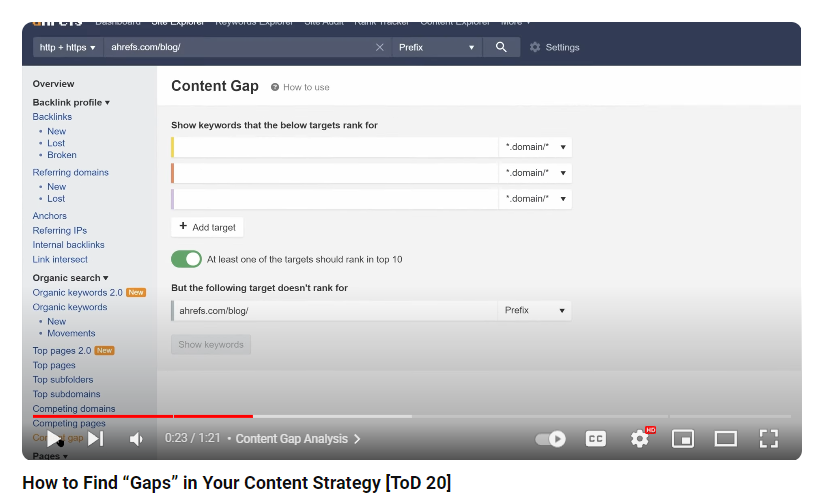
Task: Open Settings next to search
Action: [x=555, y=47]
